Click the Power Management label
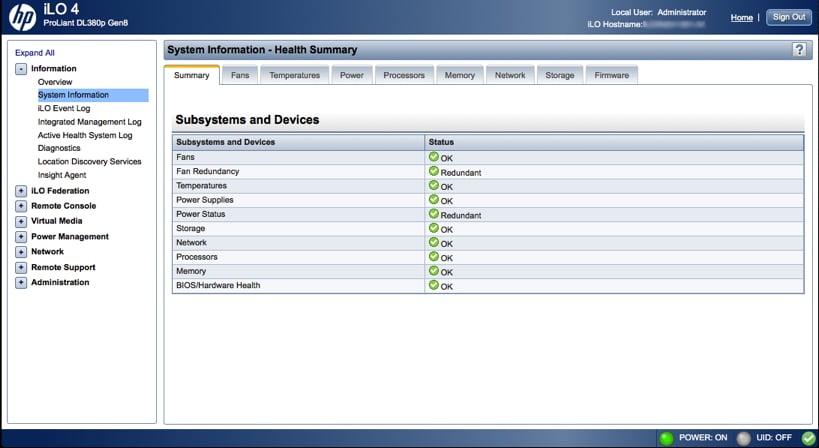 pos(70,237)
